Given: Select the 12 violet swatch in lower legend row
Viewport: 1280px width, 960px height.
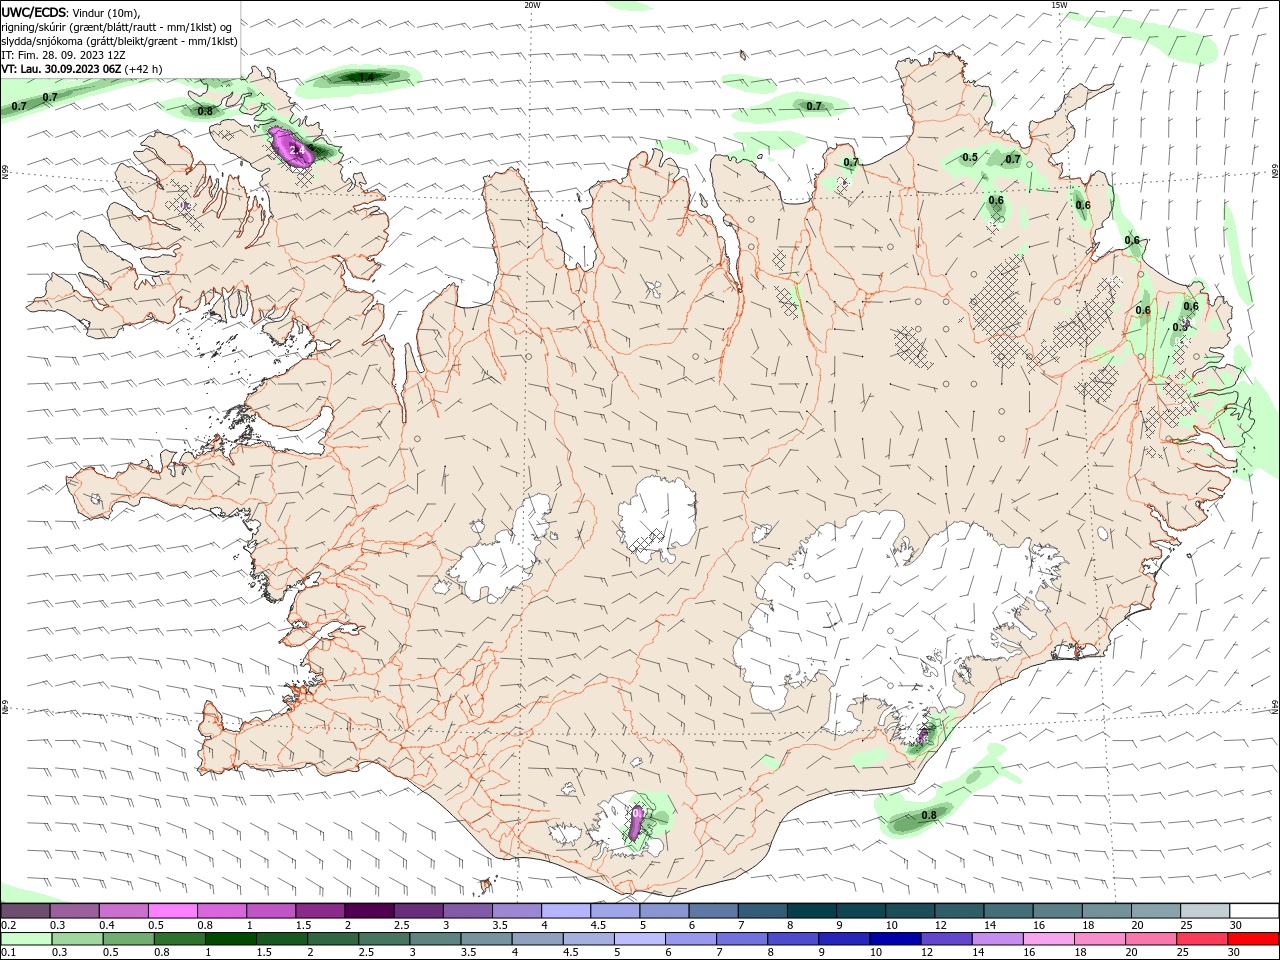Looking at the screenshot, I should click(x=945, y=939).
